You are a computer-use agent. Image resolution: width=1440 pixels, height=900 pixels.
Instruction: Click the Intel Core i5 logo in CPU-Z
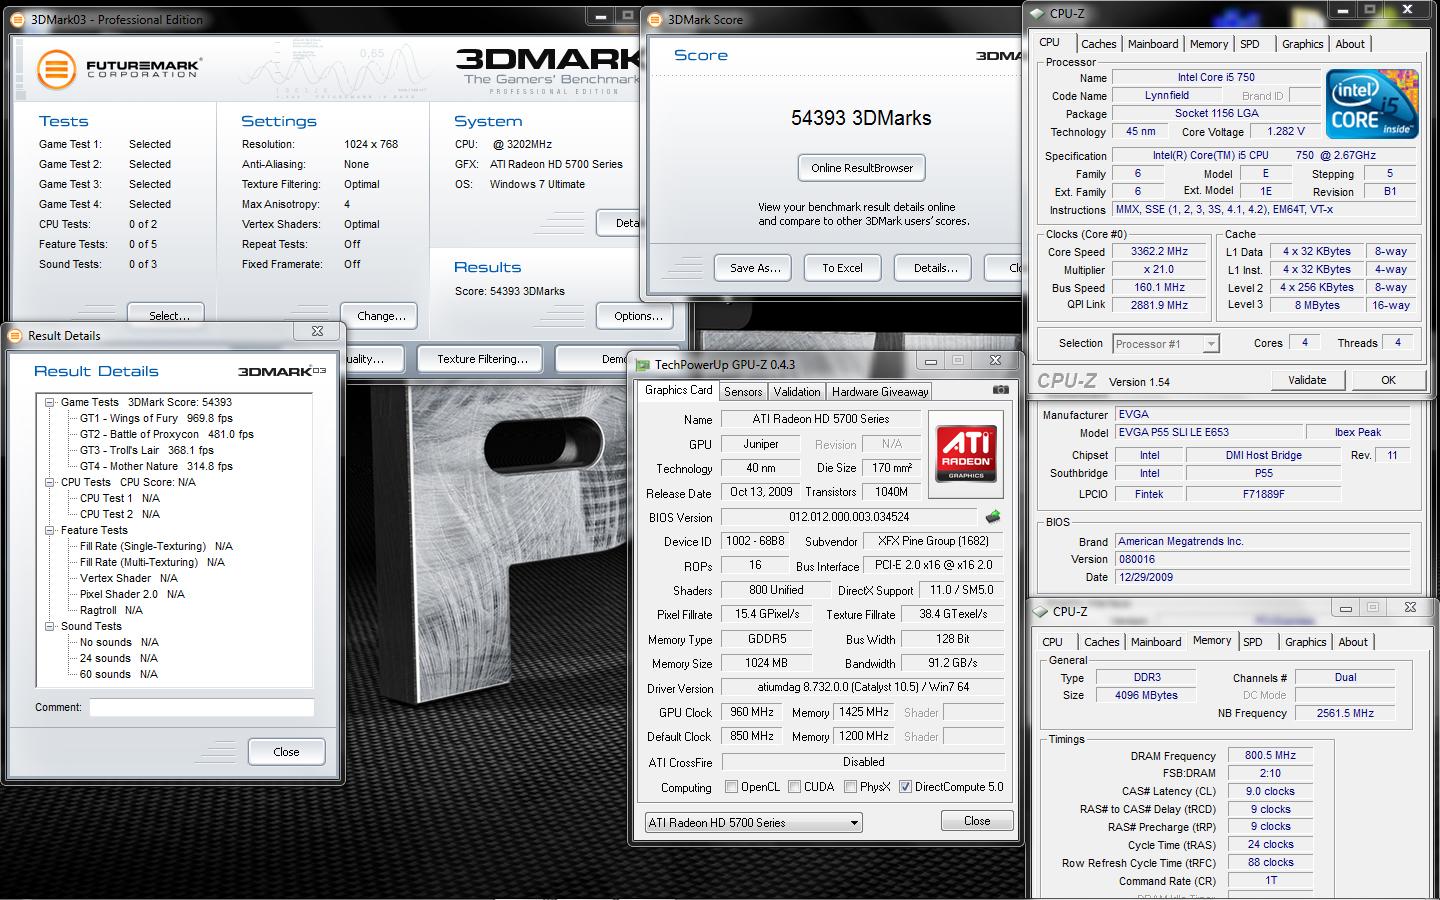click(1372, 105)
